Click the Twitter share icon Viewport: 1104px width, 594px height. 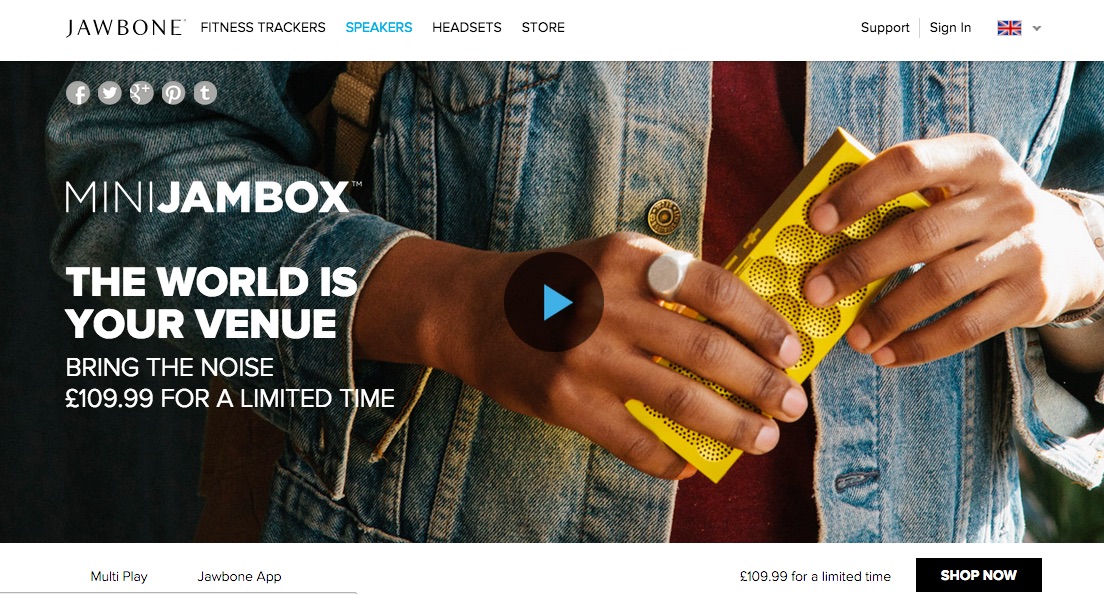pyautogui.click(x=110, y=93)
